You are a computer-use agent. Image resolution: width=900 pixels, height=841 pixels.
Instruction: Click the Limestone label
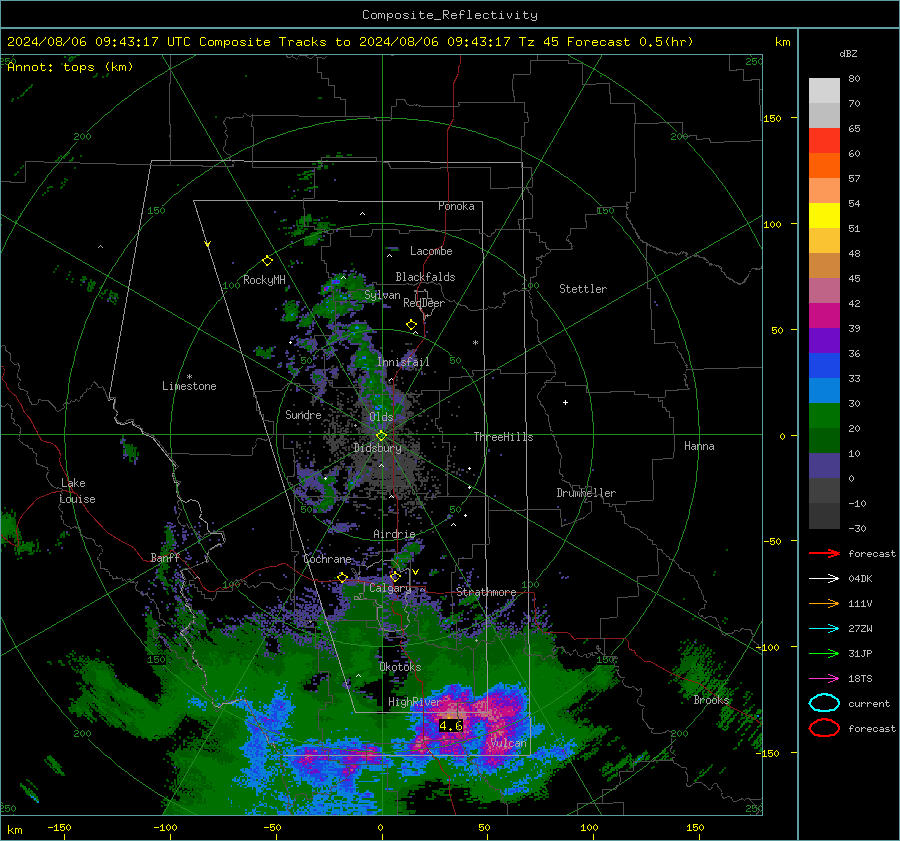tap(189, 386)
